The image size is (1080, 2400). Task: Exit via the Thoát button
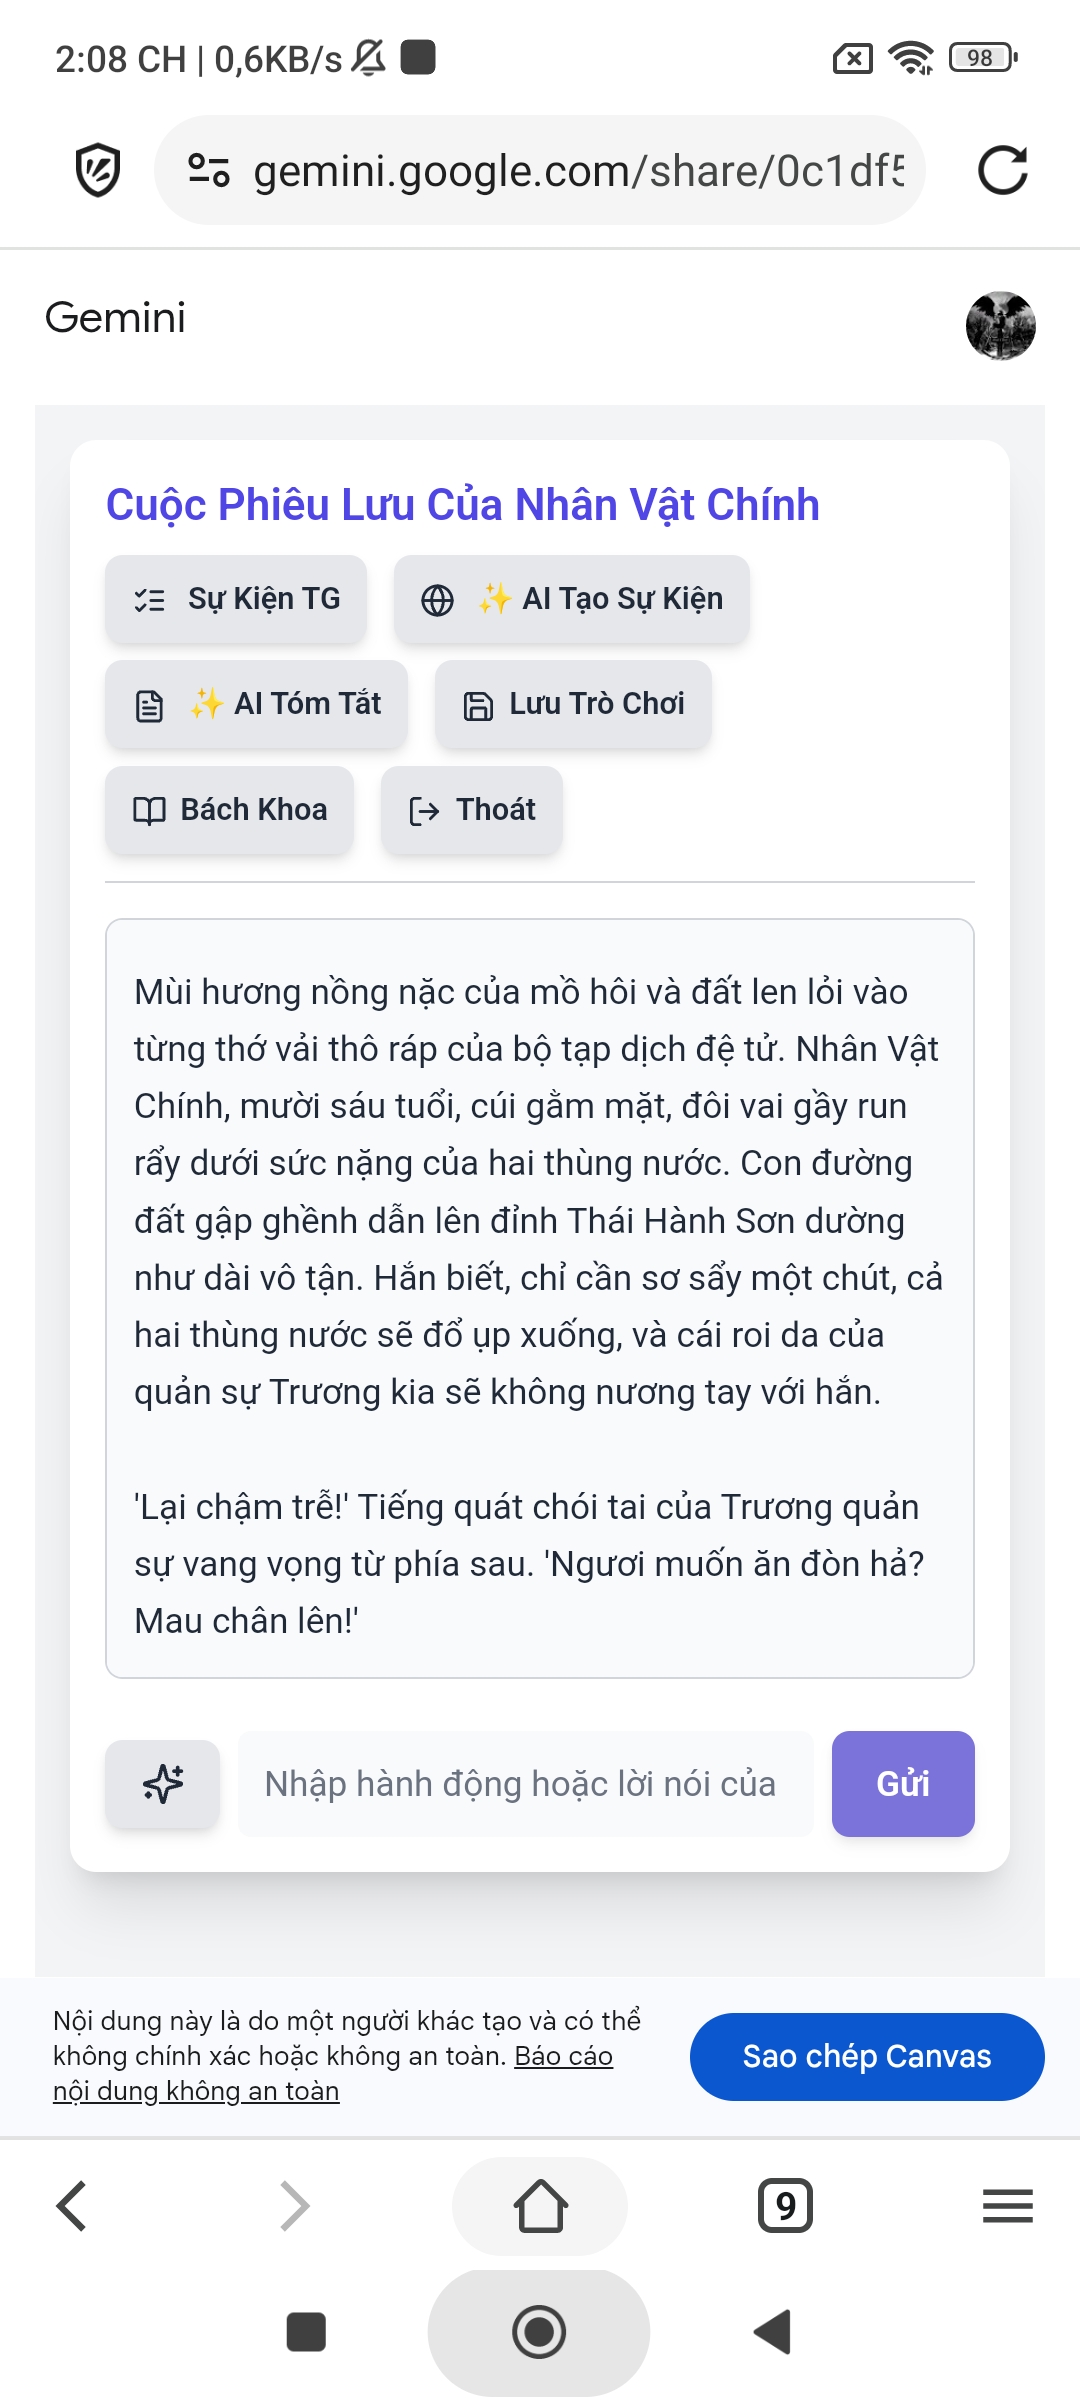[472, 810]
